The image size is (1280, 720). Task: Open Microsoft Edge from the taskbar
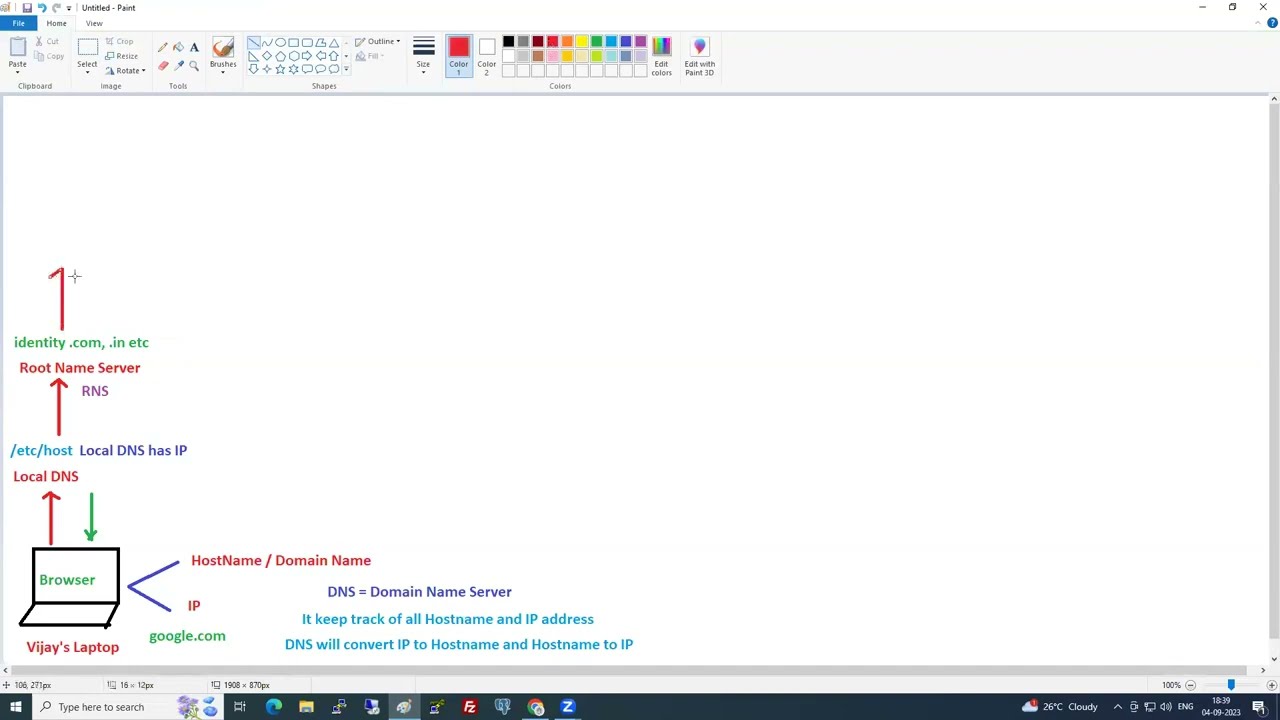click(x=273, y=707)
